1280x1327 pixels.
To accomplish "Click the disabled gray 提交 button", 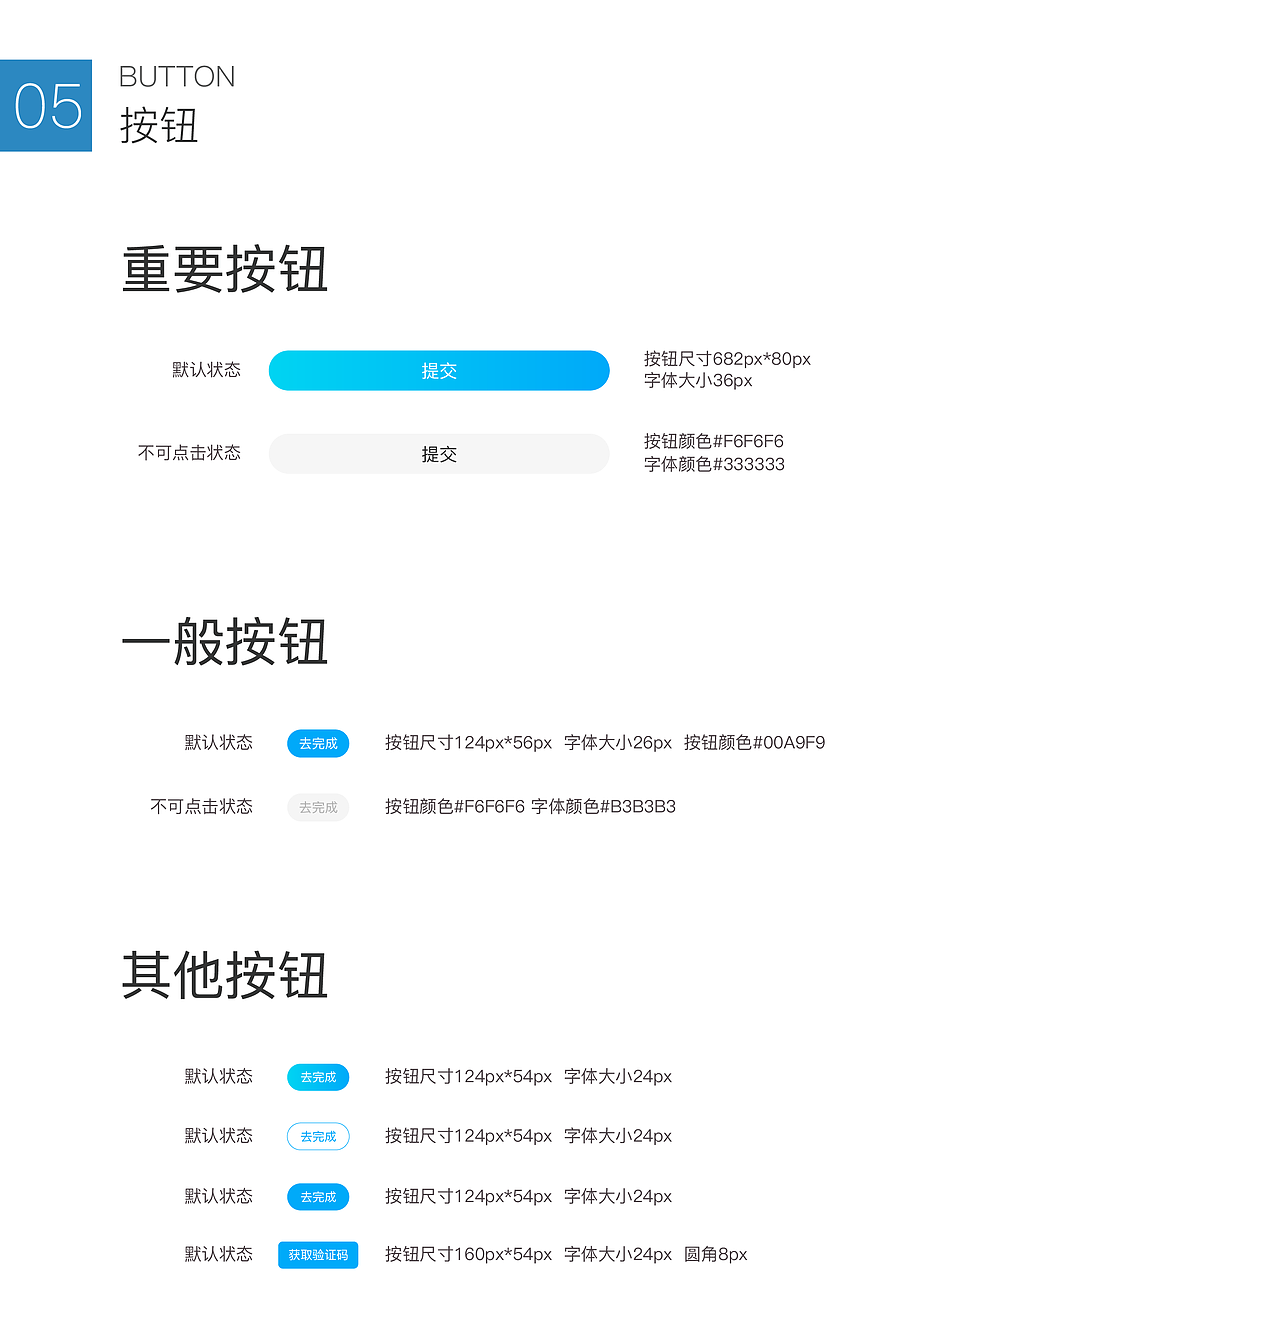I will point(438,453).
